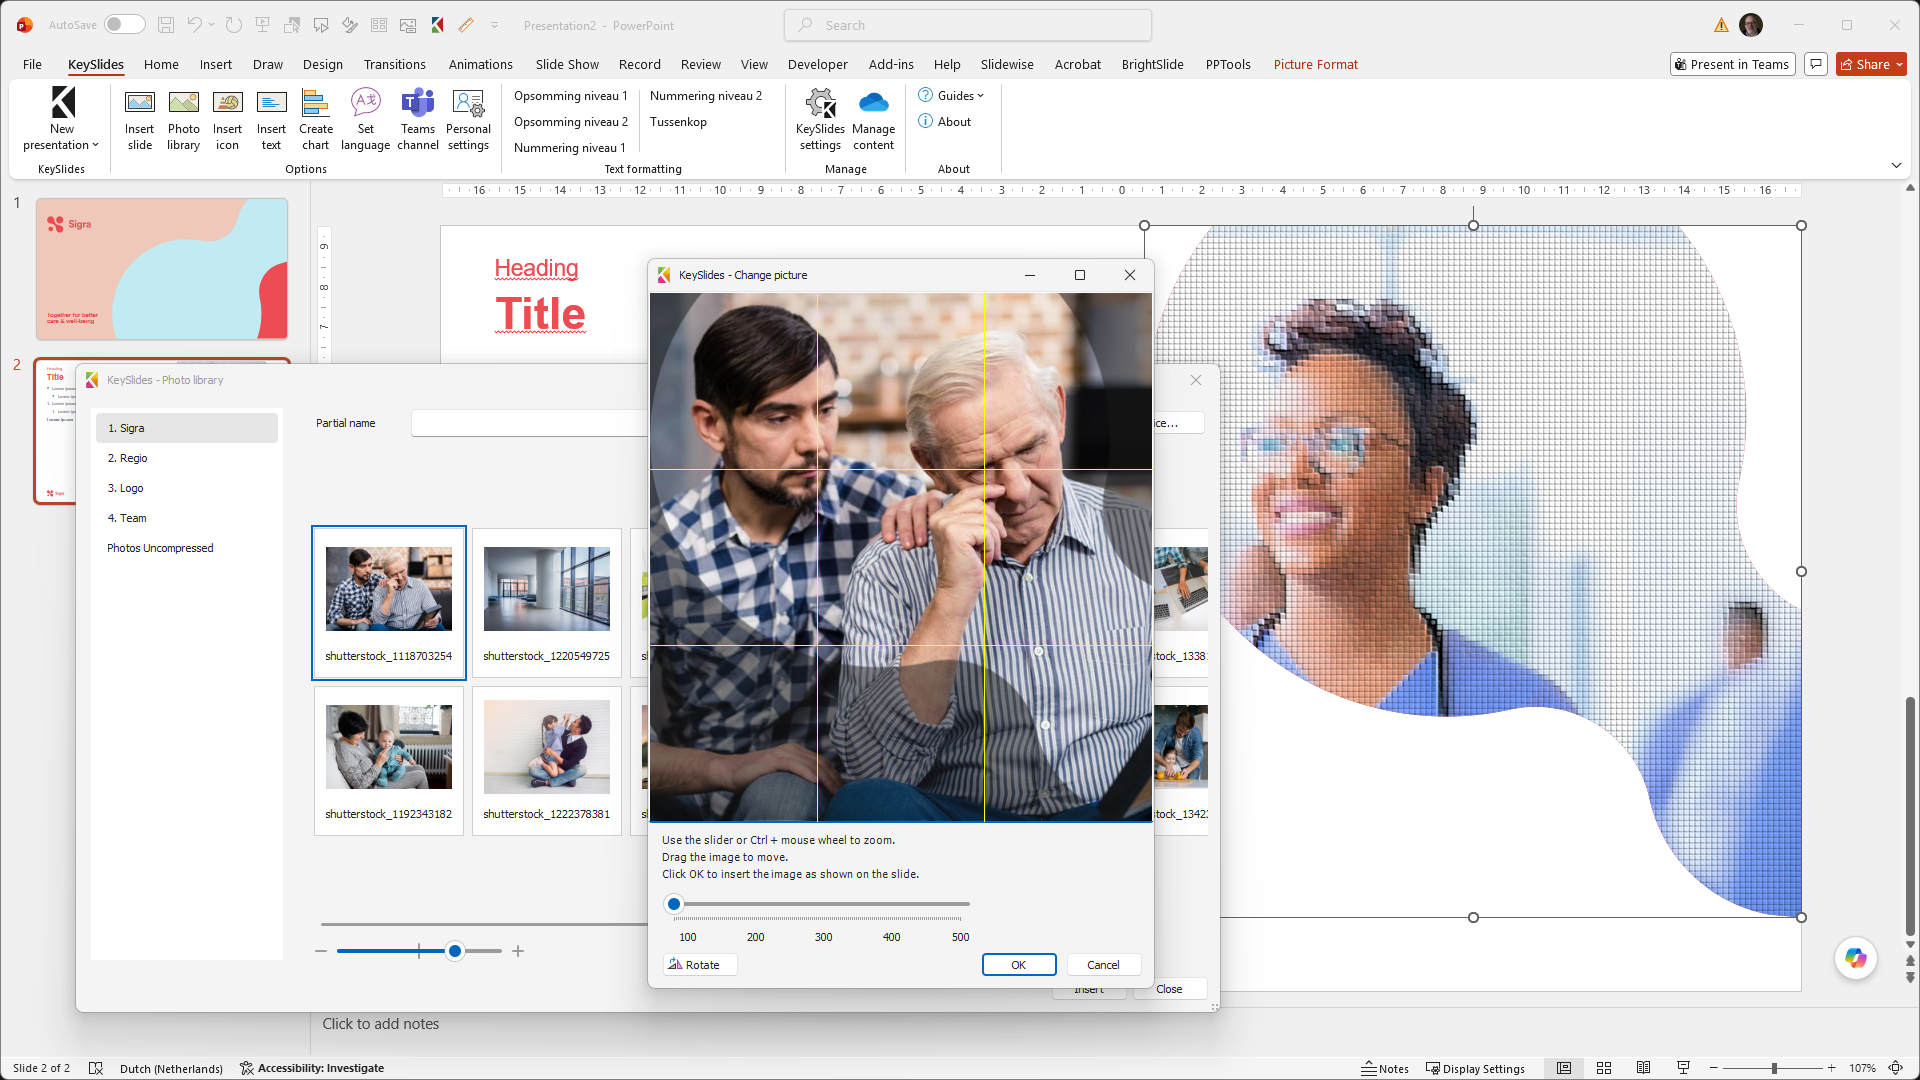
Task: Open the Customize Quick Access Toolbar dropdown
Action: (x=494, y=25)
